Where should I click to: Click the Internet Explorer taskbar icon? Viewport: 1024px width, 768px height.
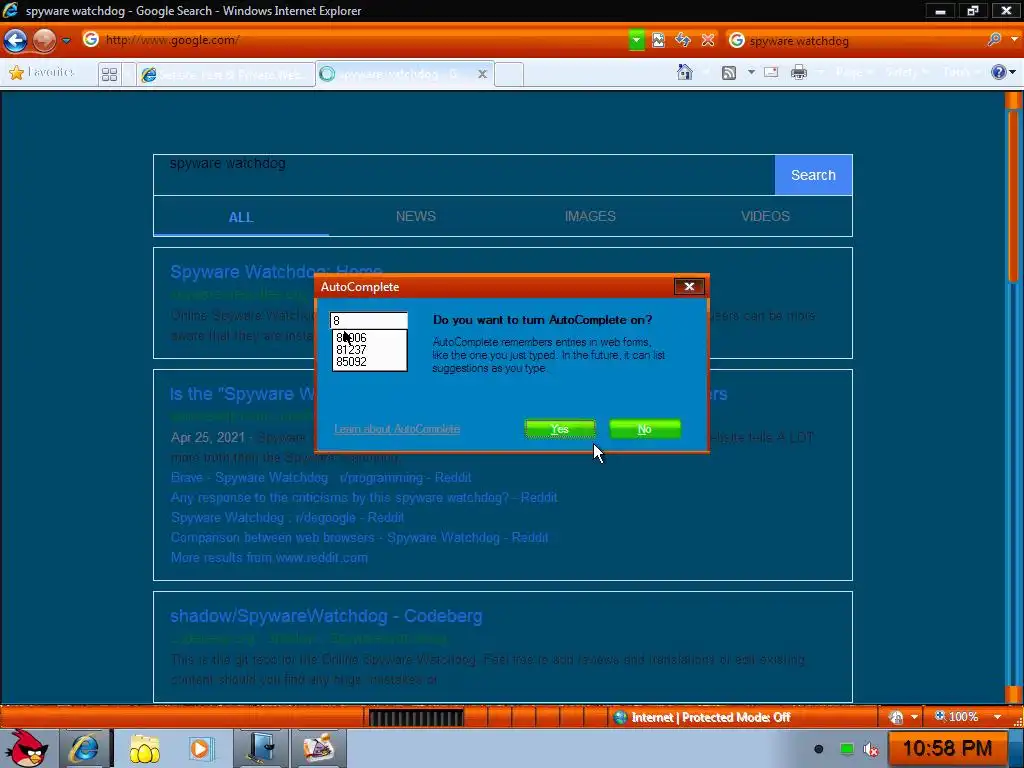point(85,748)
